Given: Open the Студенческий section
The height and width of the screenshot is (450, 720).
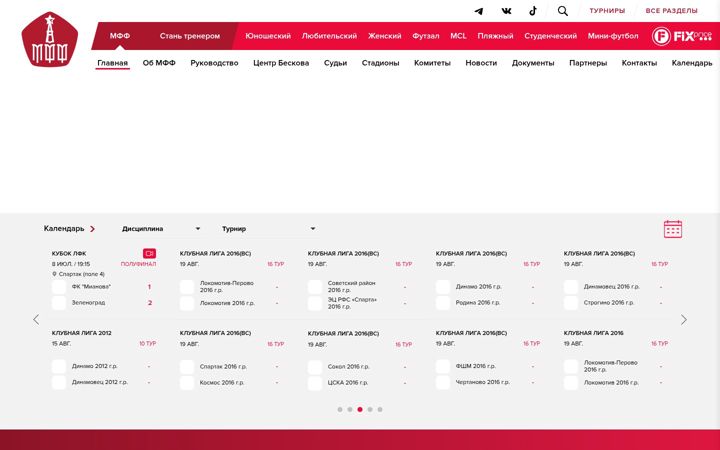Looking at the screenshot, I should [x=551, y=36].
